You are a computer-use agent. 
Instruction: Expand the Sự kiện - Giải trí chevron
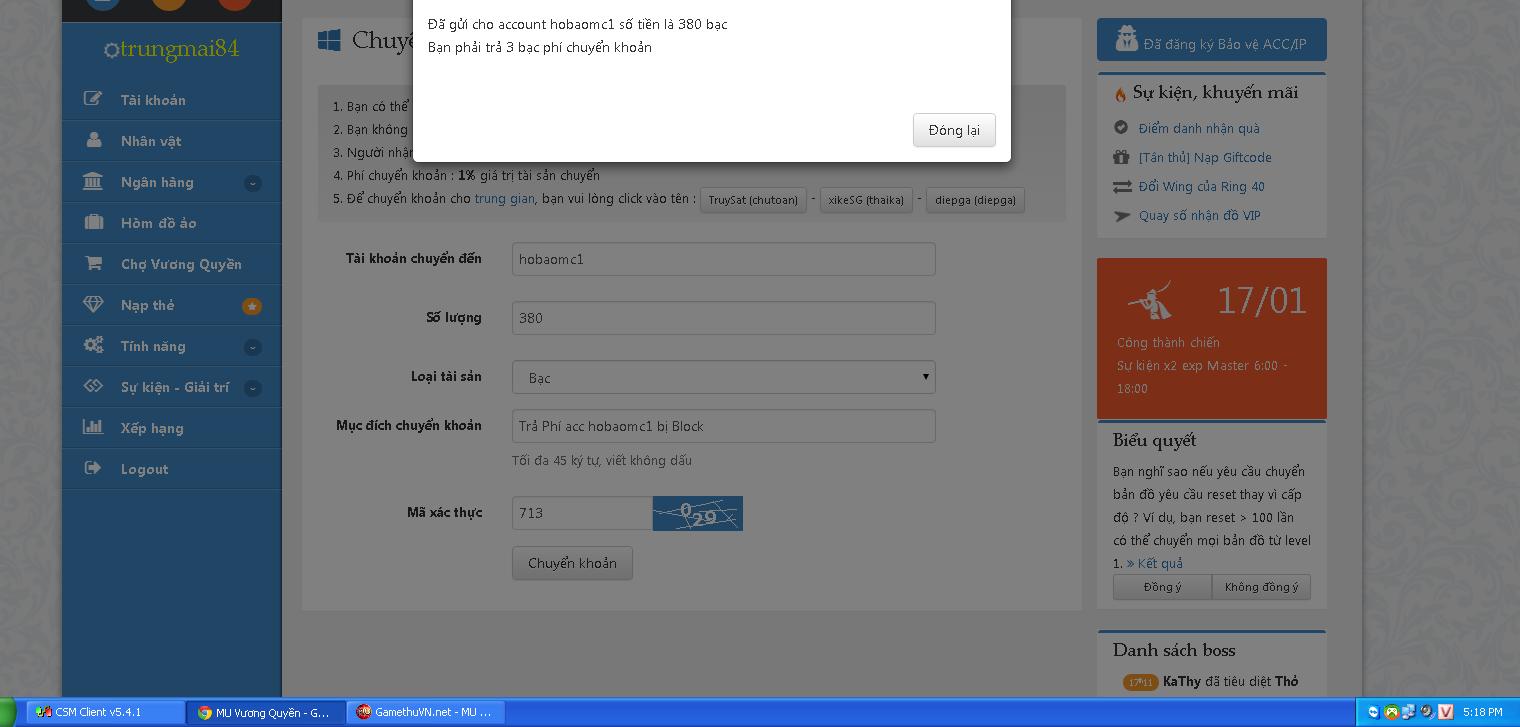pos(253,388)
